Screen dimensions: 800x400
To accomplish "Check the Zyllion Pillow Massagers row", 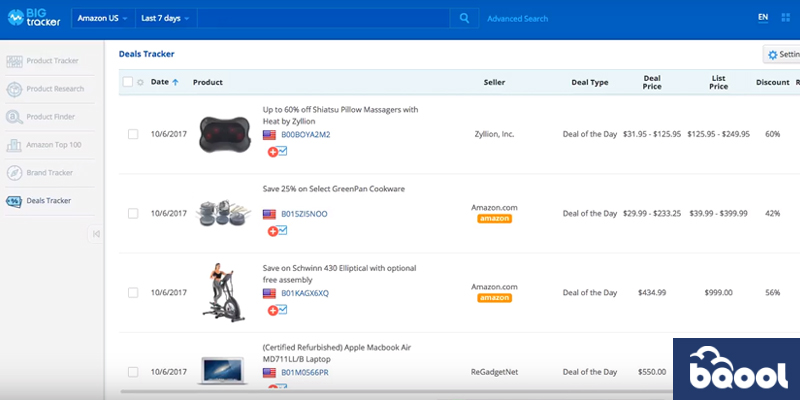I will point(133,134).
